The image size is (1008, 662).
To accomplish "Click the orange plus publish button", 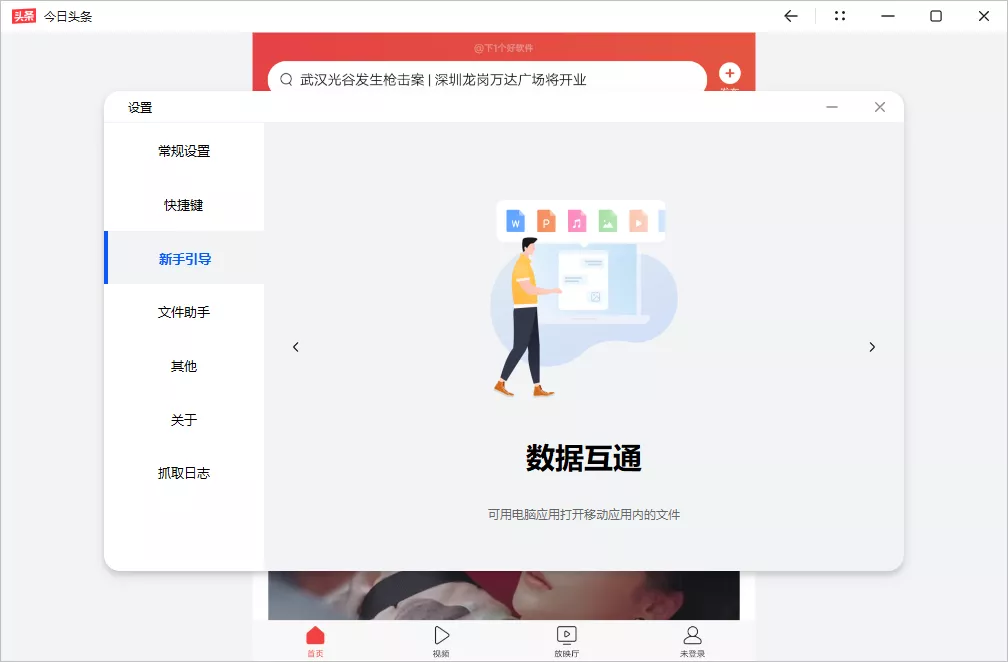I will point(729,73).
